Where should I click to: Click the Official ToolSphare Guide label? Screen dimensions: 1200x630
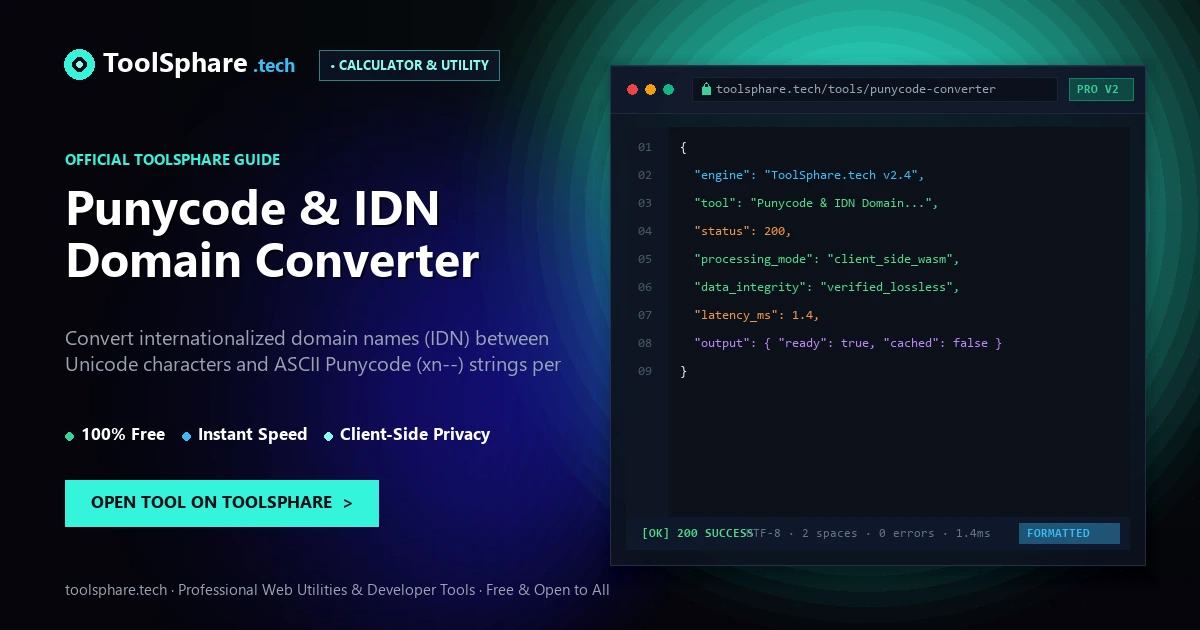click(173, 159)
